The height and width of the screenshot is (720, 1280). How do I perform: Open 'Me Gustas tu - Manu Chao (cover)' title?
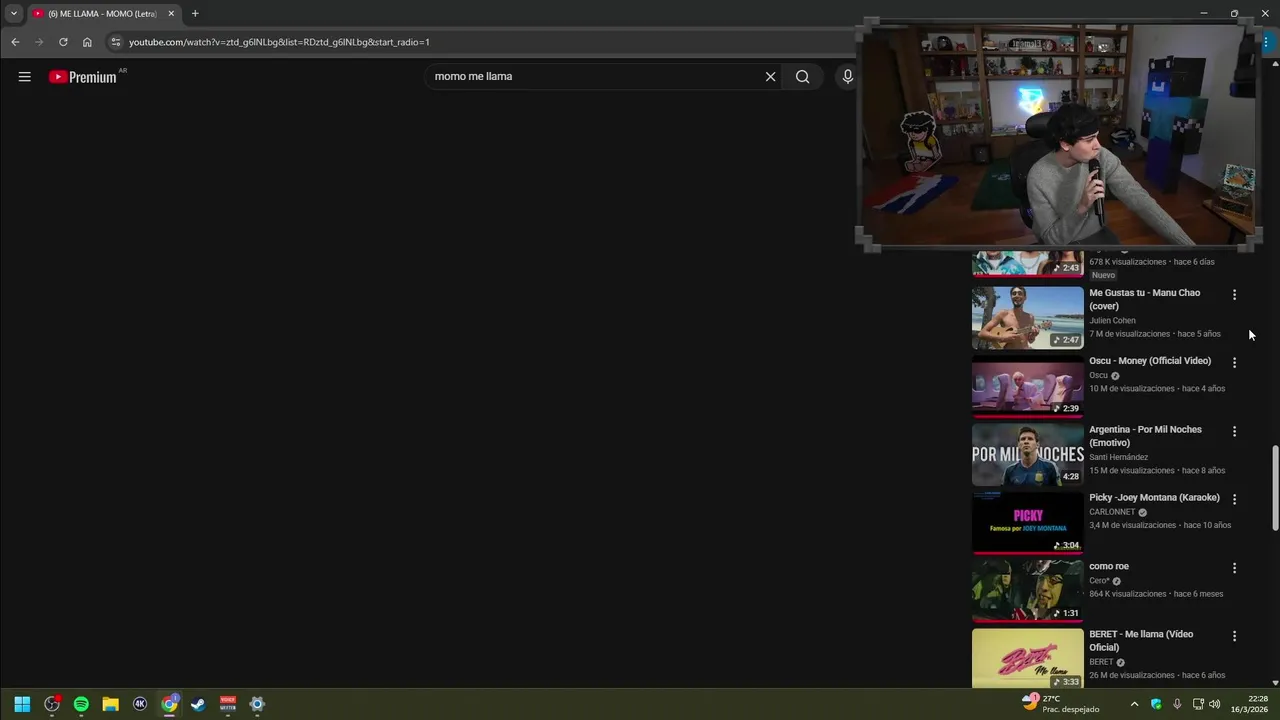click(x=1144, y=299)
